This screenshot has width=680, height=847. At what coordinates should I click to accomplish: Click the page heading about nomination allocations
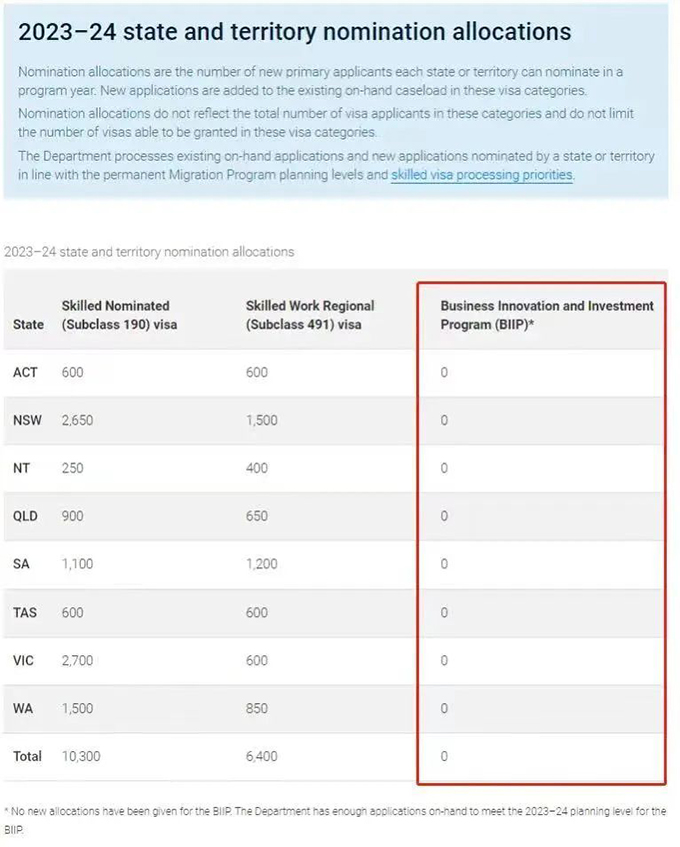(x=295, y=32)
